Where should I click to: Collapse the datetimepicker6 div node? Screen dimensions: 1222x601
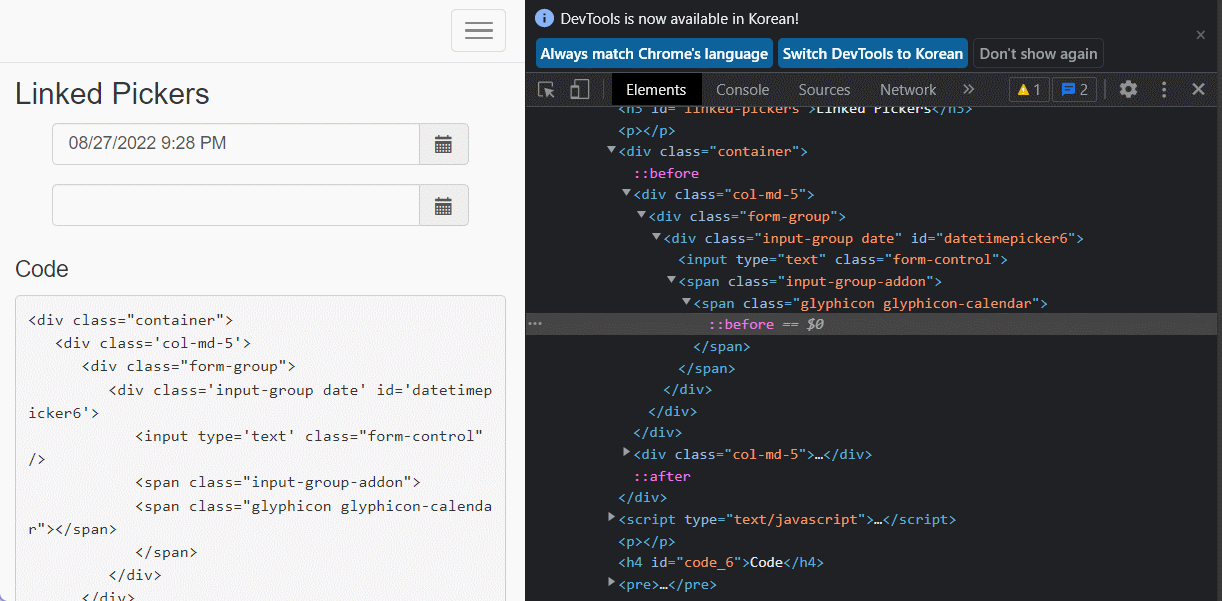pyautogui.click(x=657, y=238)
